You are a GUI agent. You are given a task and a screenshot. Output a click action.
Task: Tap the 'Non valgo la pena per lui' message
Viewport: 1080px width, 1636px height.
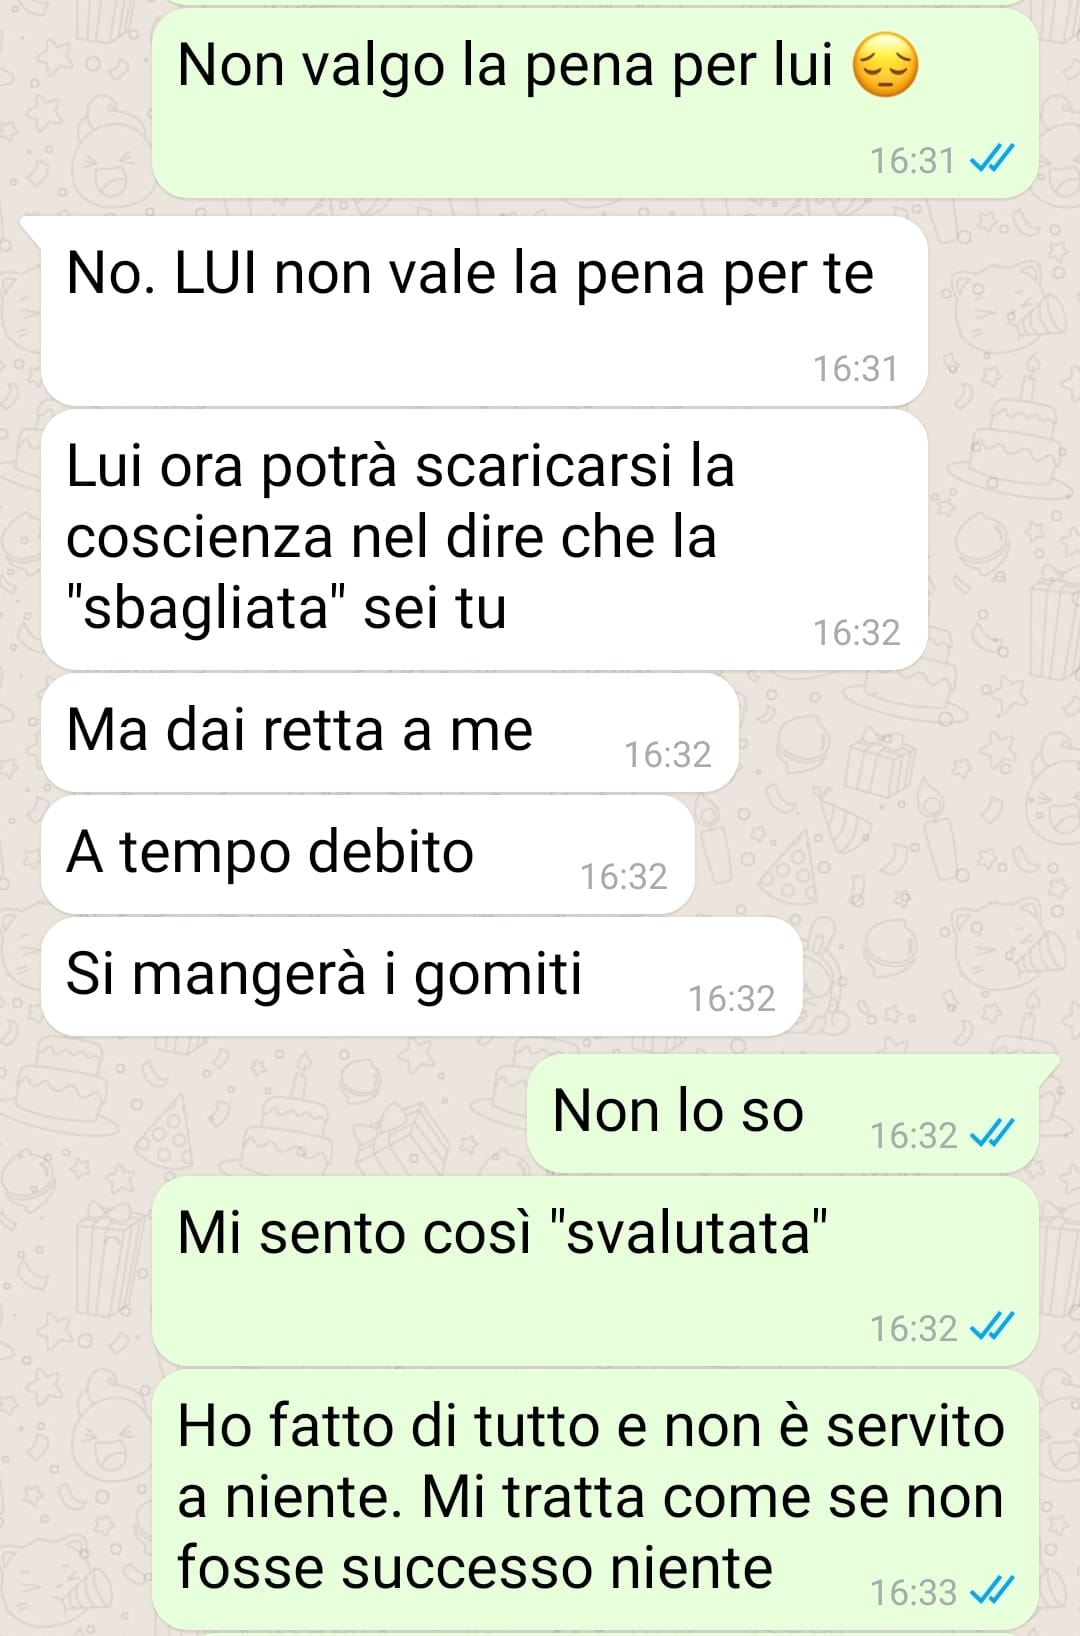pyautogui.click(x=595, y=104)
